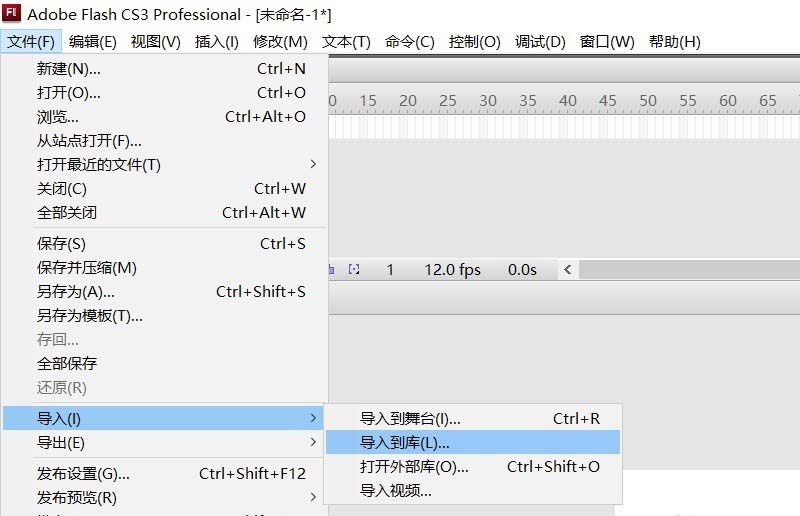The image size is (800, 516).
Task: Open the 帮助(H) menu
Action: tap(674, 41)
